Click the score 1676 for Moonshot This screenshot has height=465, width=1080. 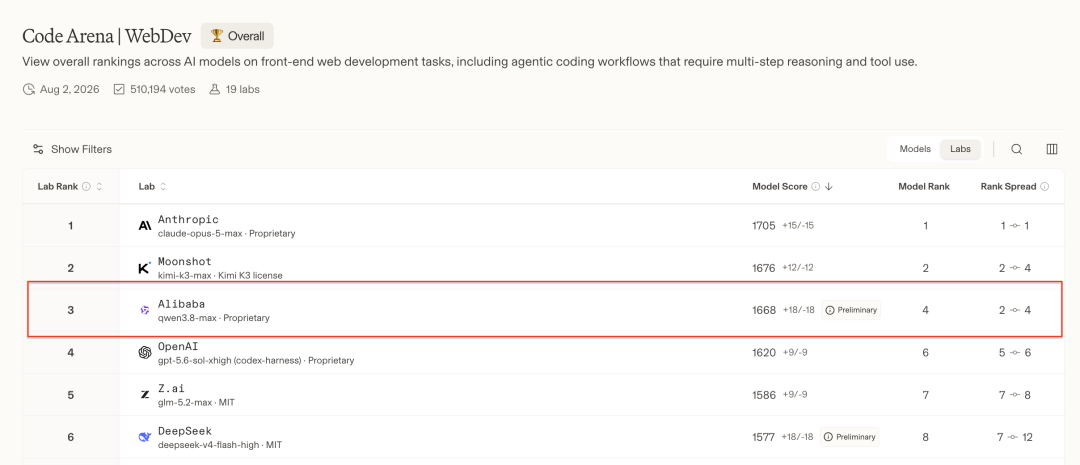tap(764, 268)
